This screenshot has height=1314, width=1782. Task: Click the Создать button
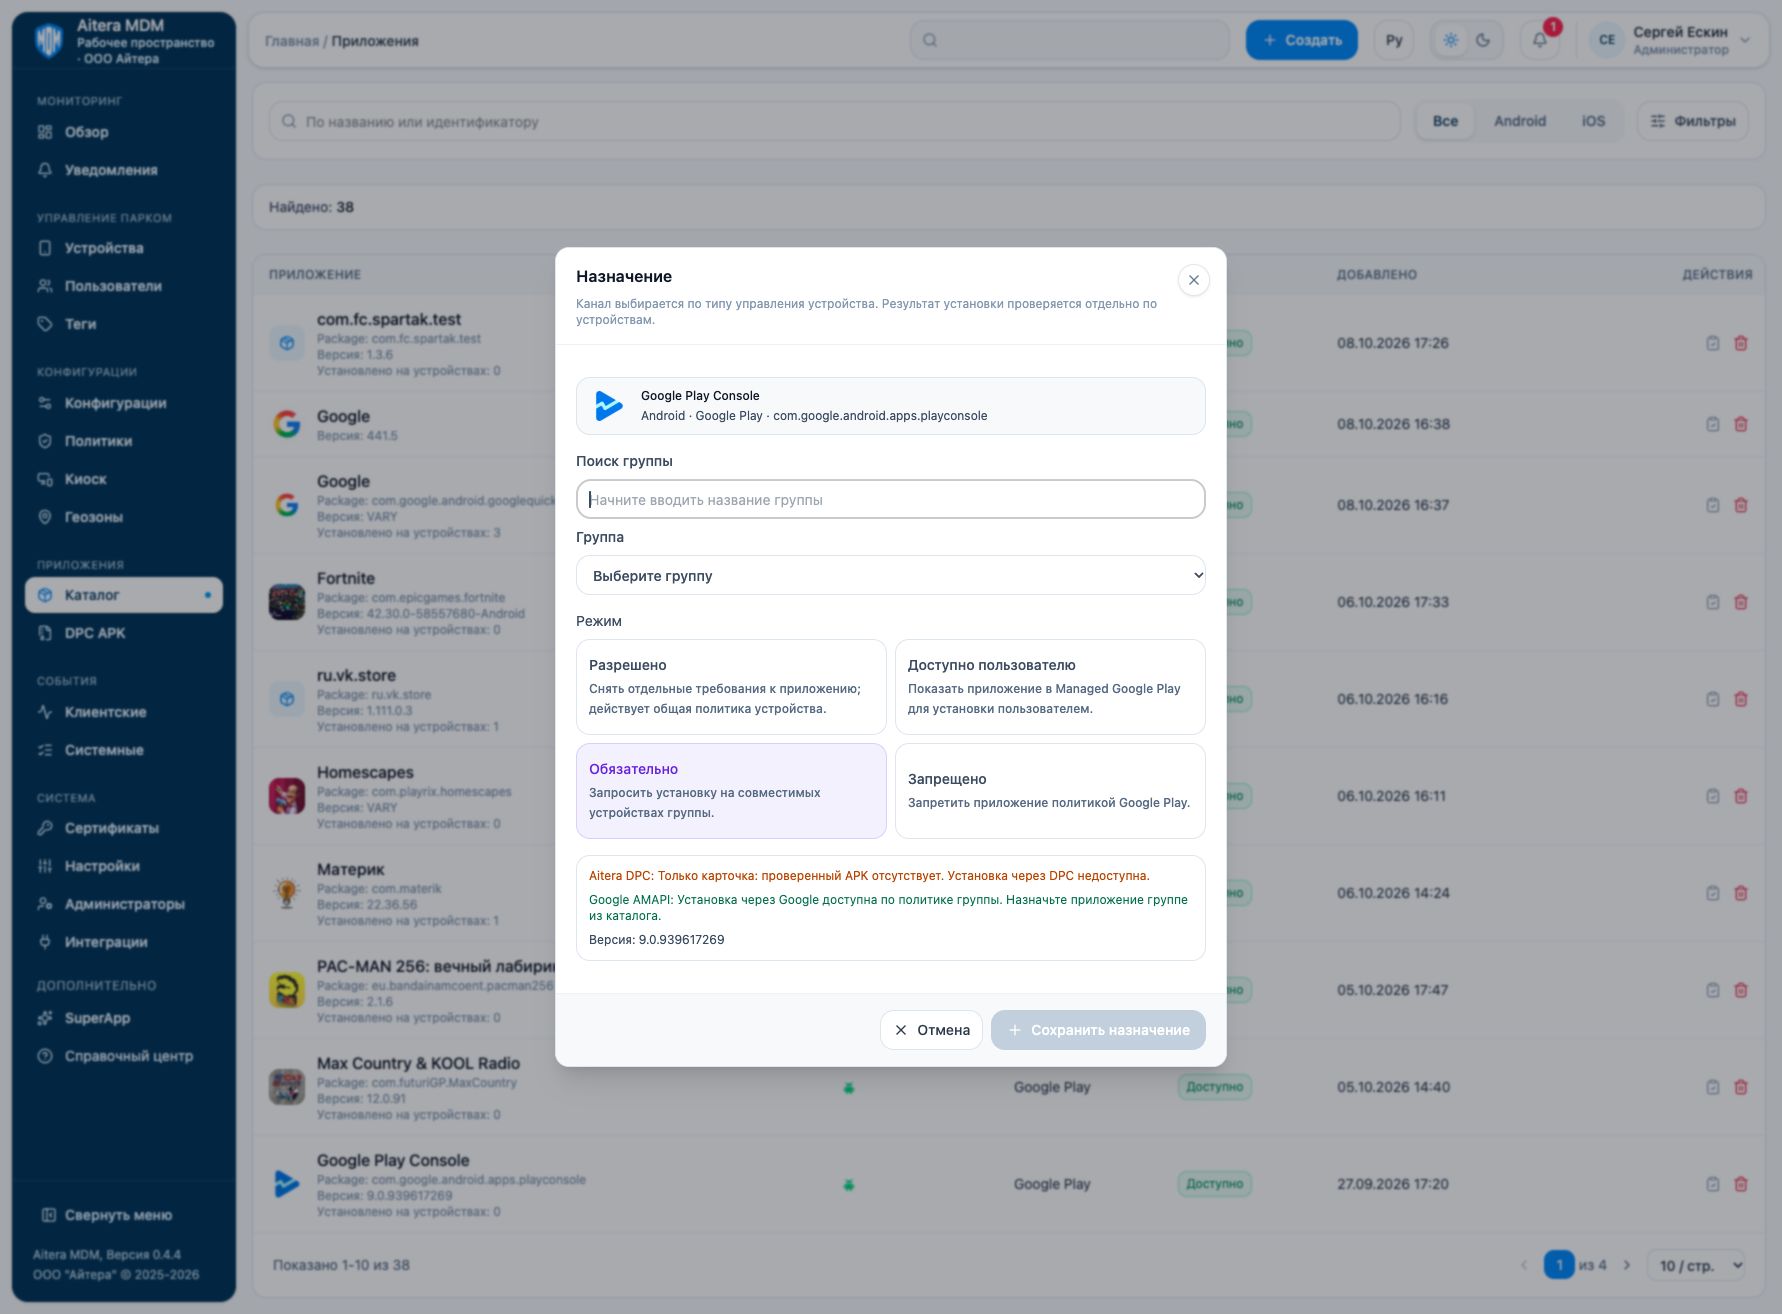click(x=1301, y=40)
